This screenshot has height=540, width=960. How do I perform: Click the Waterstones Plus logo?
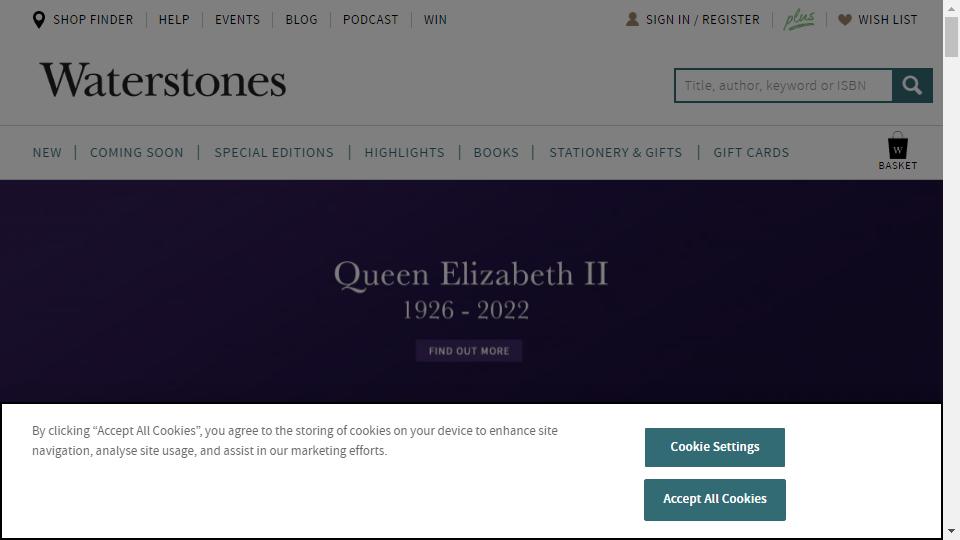[x=798, y=19]
